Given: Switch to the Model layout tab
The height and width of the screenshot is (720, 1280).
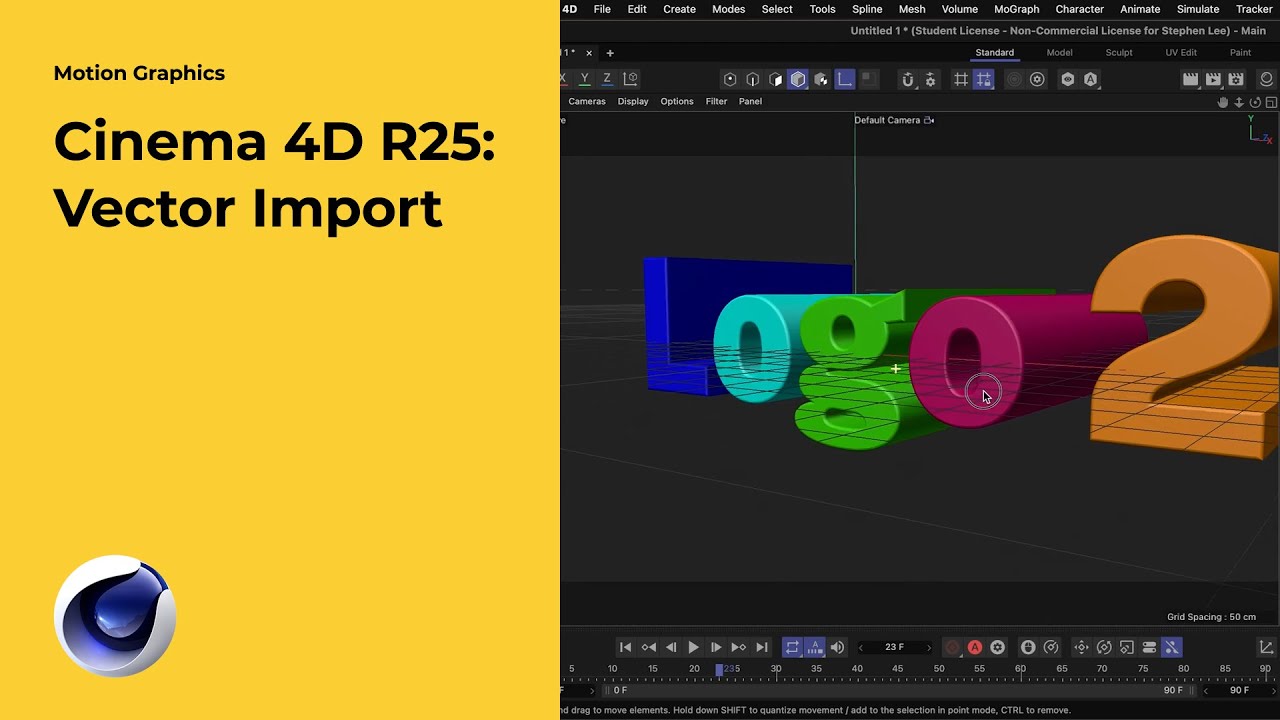Looking at the screenshot, I should [x=1059, y=53].
